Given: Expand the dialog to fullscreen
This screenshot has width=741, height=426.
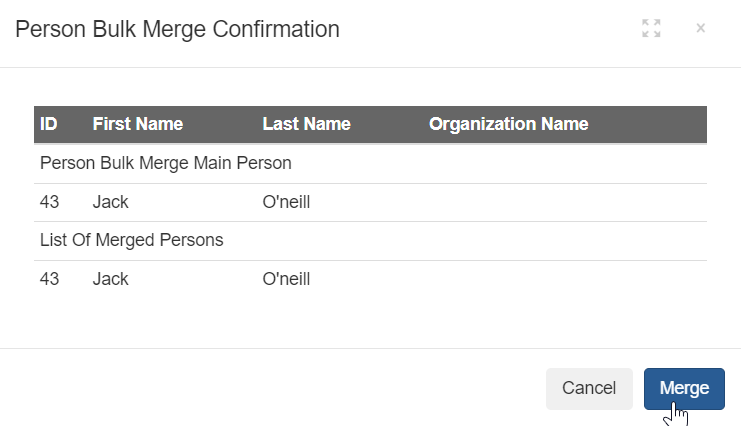Looking at the screenshot, I should (x=651, y=28).
